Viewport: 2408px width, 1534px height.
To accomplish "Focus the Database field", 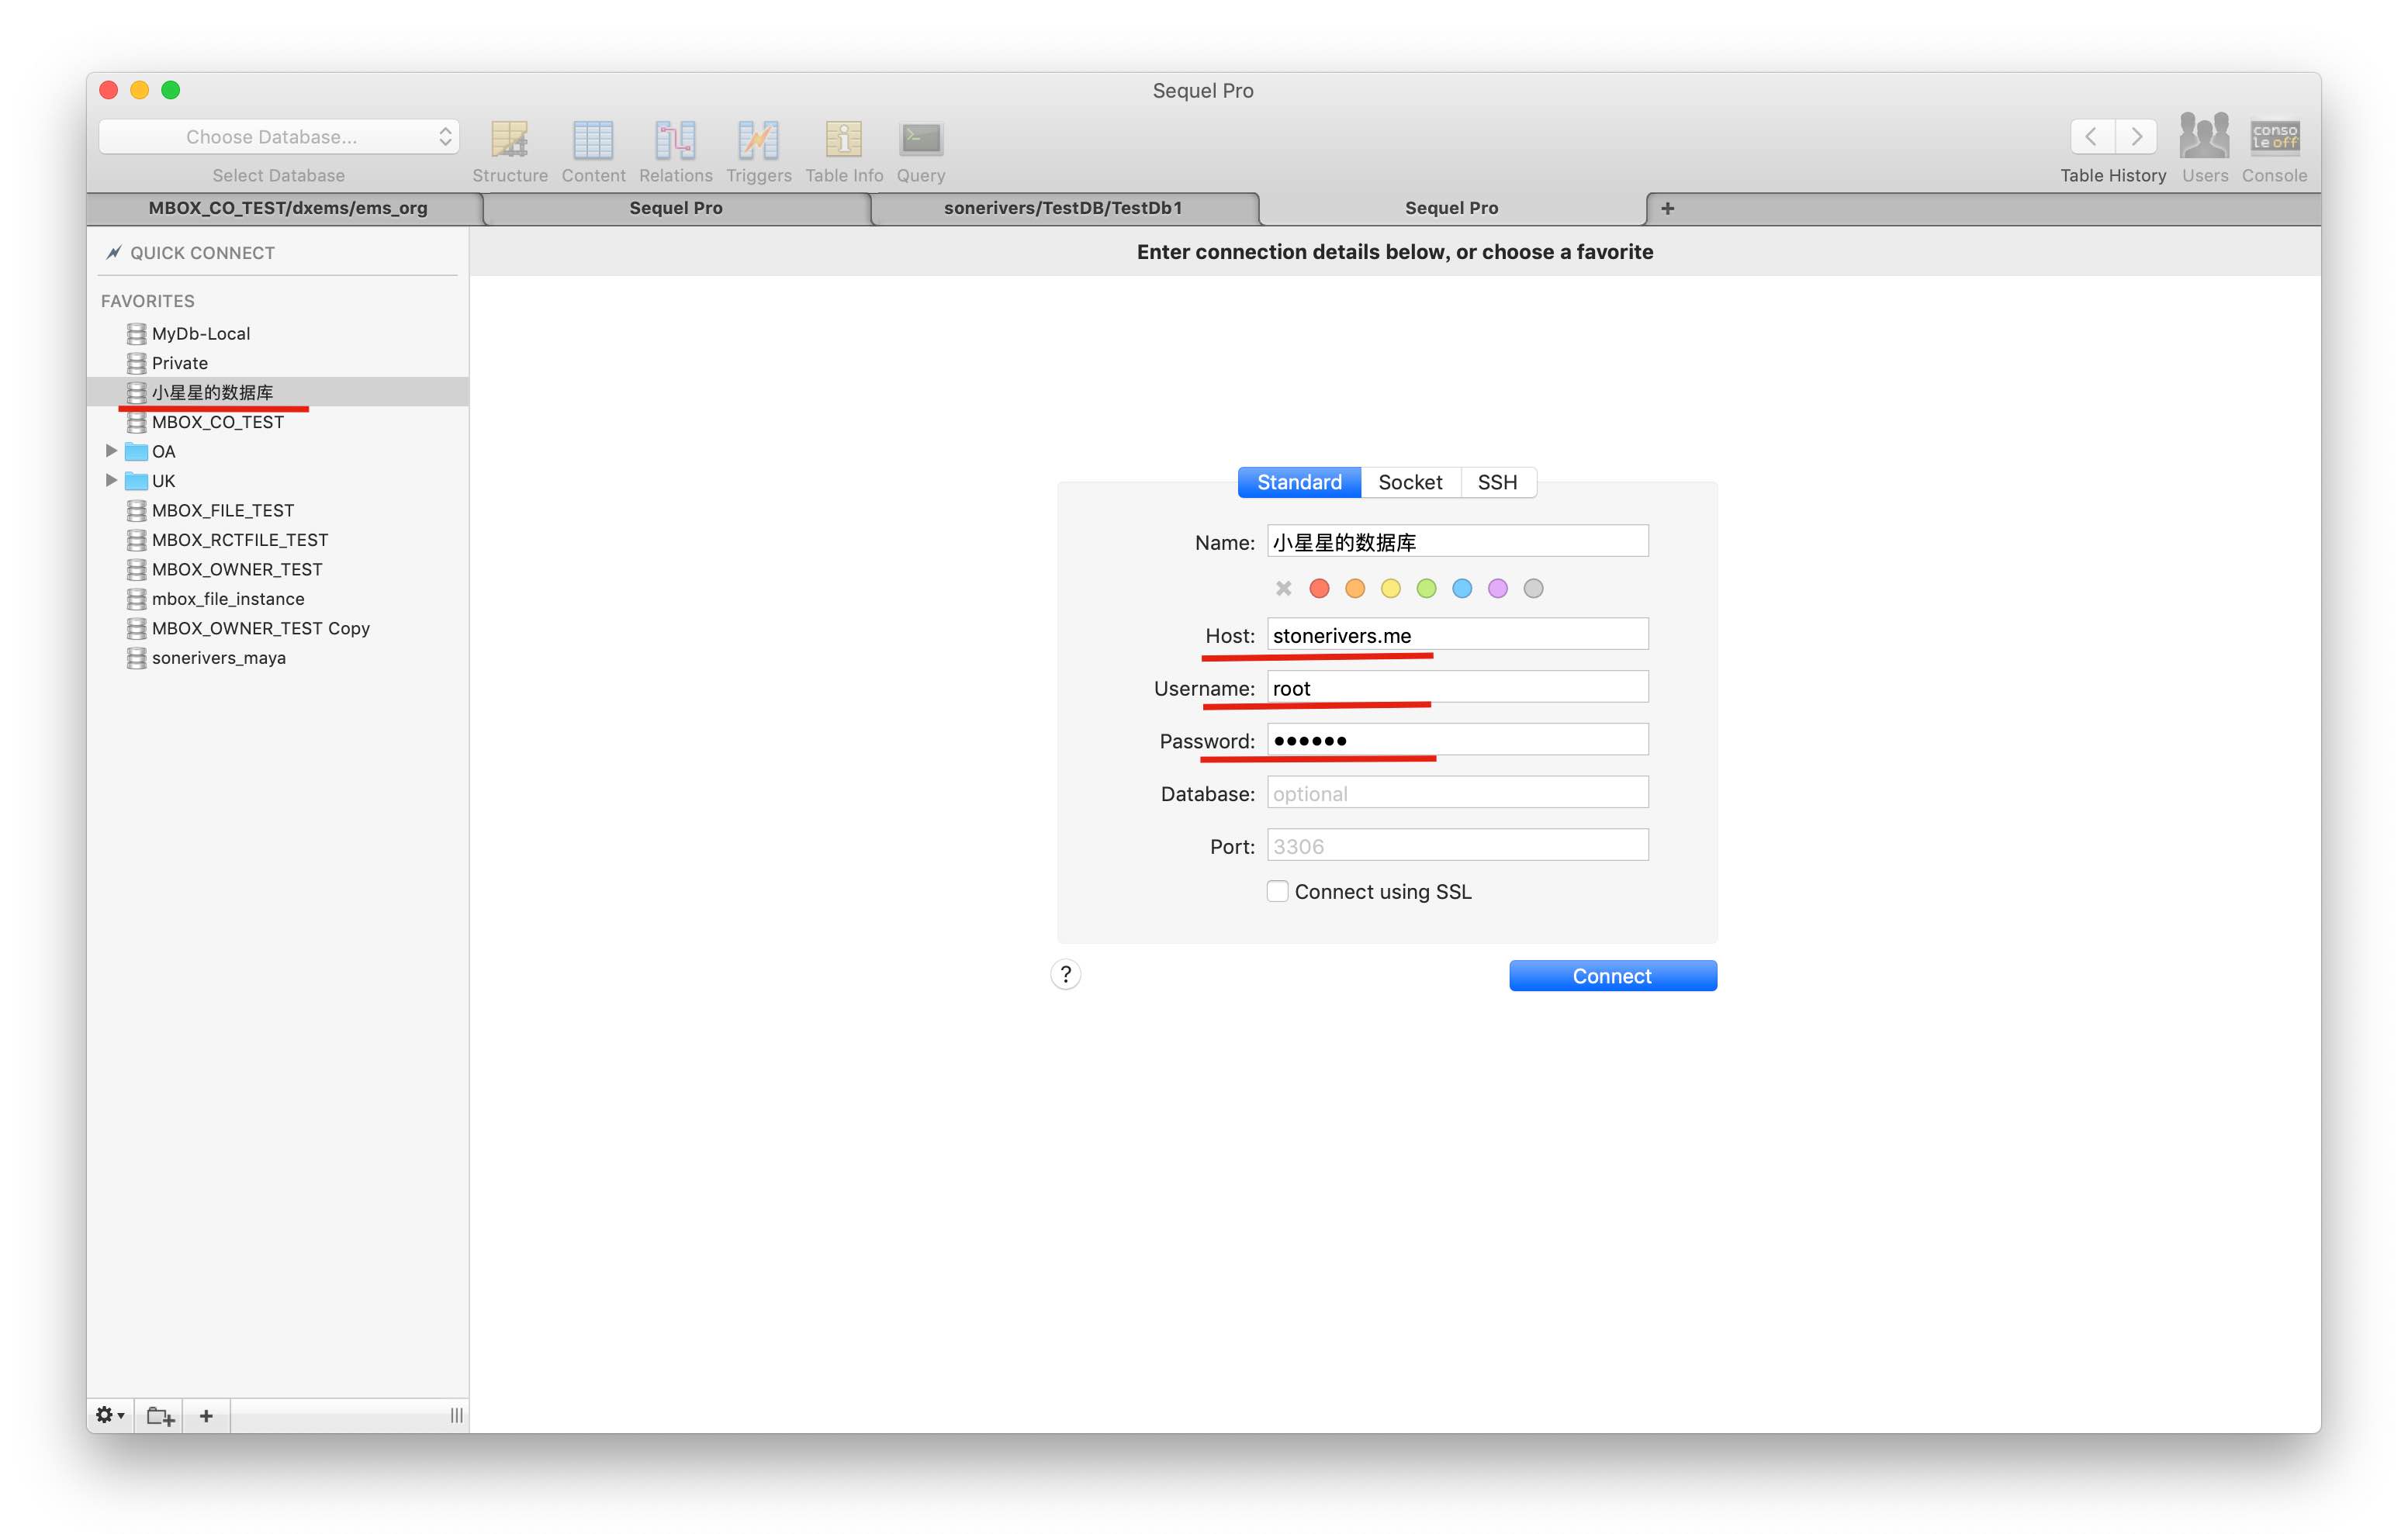I will tap(1457, 793).
